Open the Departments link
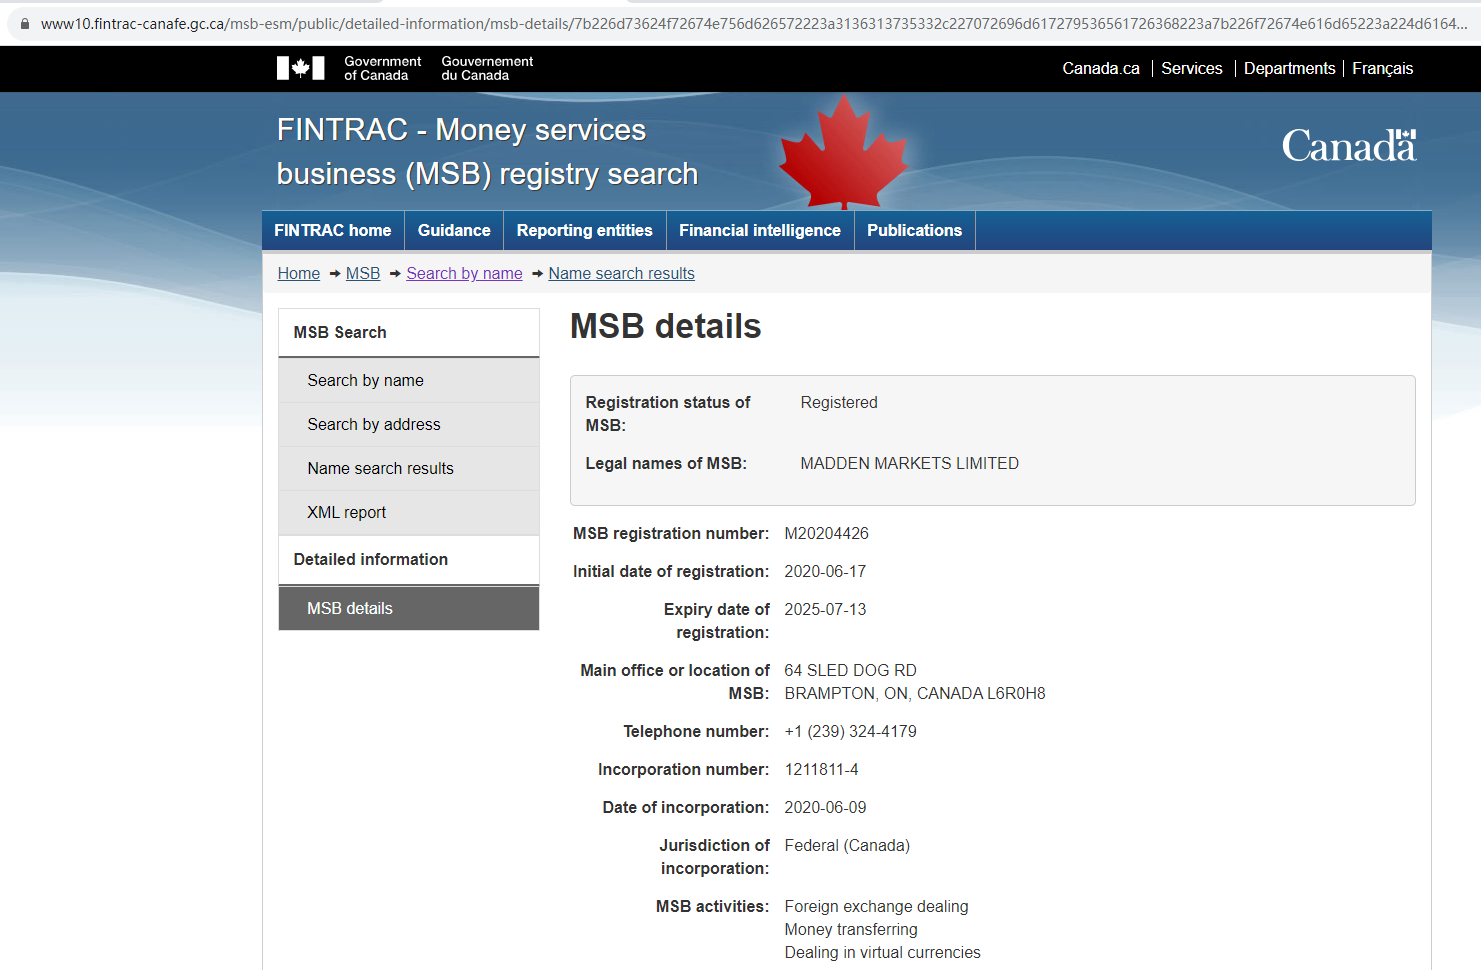The image size is (1481, 970). coord(1289,68)
